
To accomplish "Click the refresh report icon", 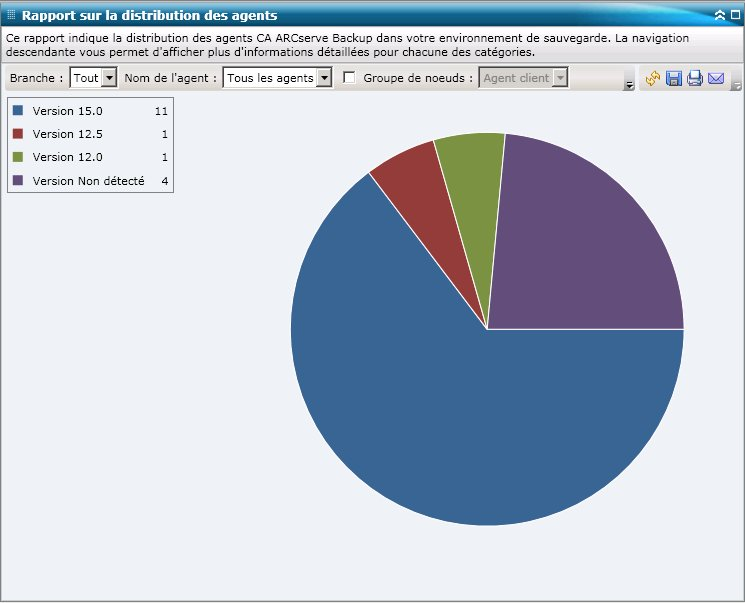I will click(654, 78).
